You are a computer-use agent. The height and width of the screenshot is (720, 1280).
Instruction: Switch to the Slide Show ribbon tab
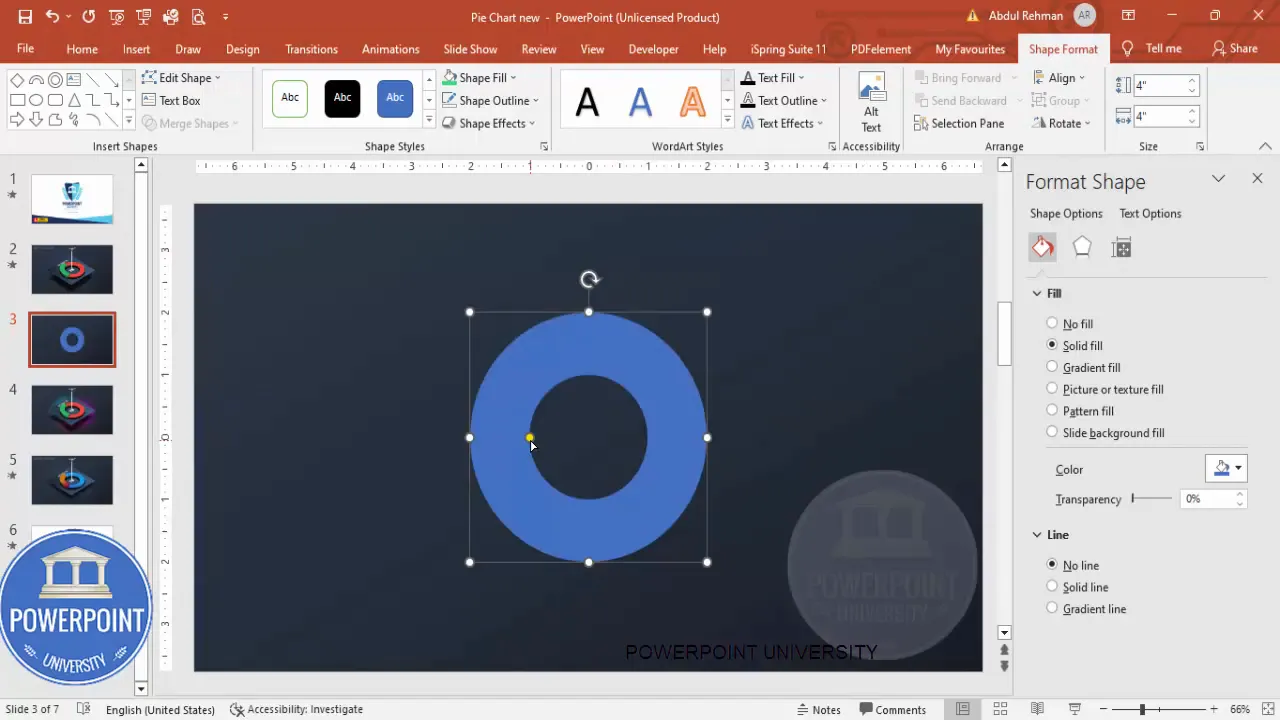click(x=470, y=49)
